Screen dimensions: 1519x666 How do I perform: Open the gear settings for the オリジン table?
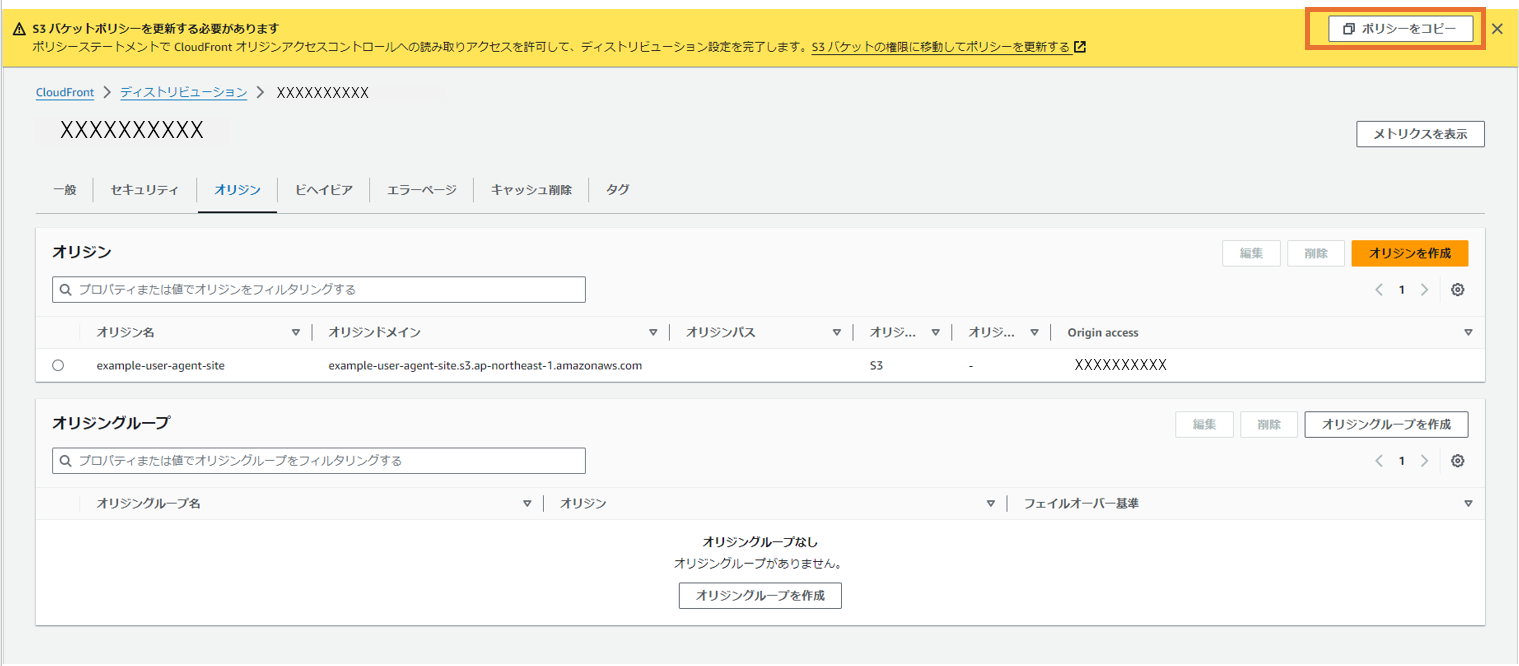tap(1457, 289)
